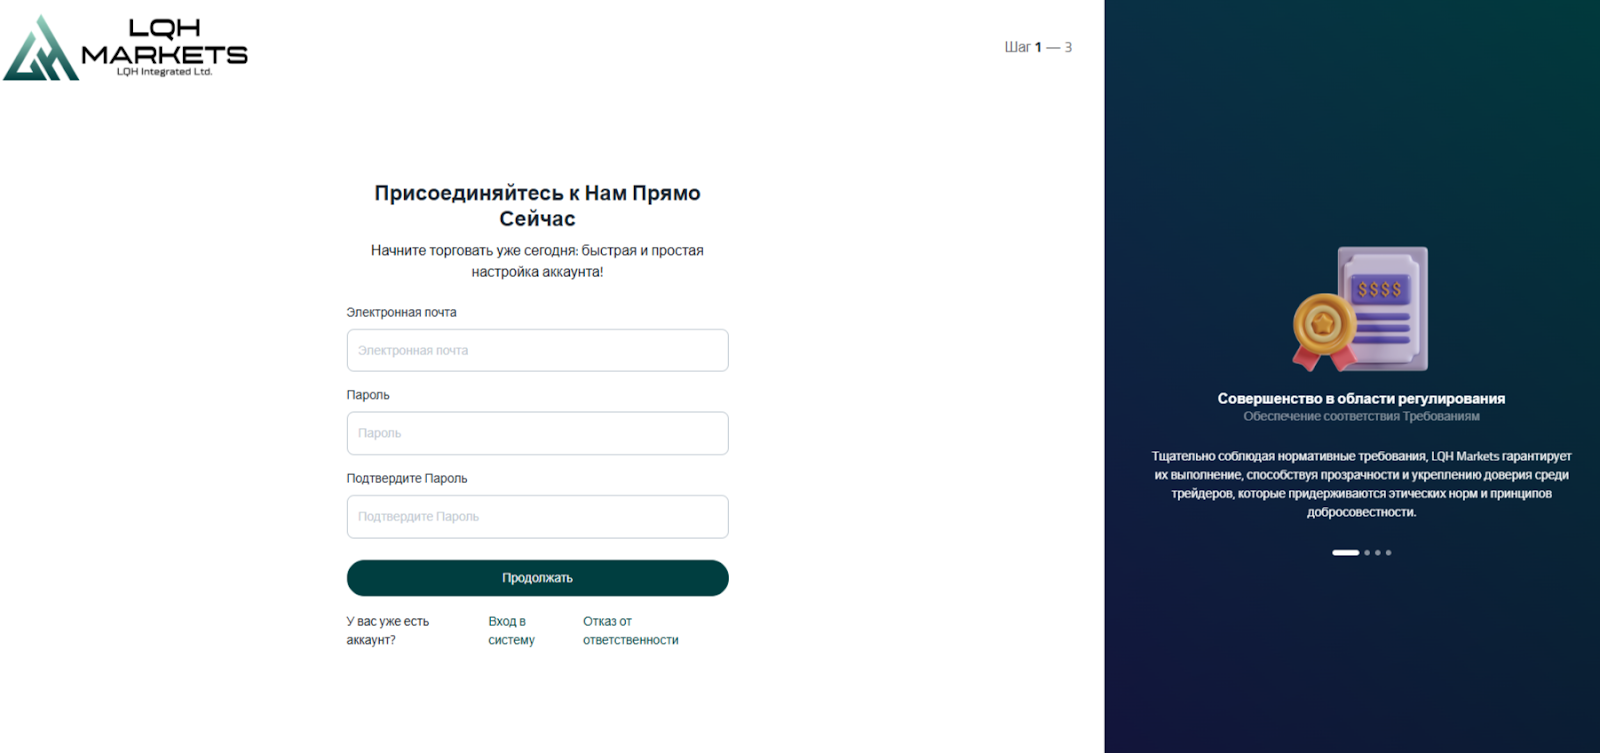Click the Продолжать button

(x=537, y=578)
